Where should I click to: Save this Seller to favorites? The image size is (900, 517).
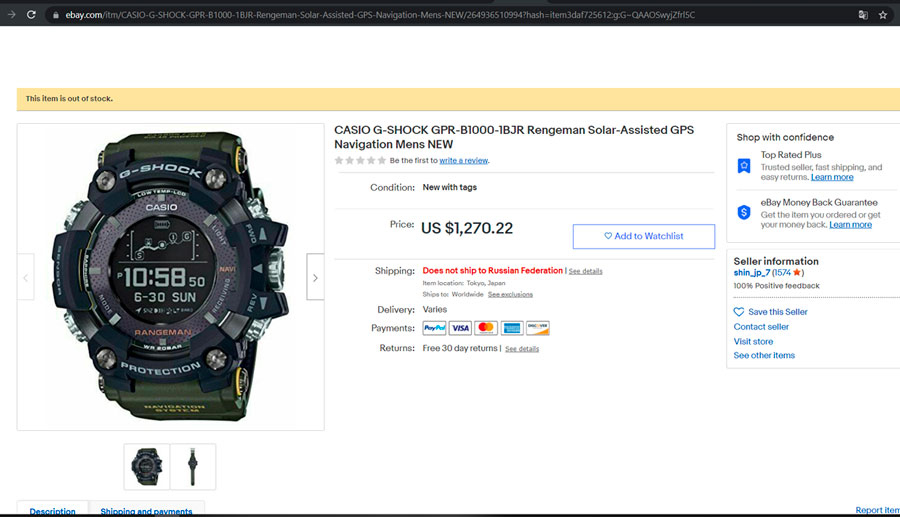coord(777,312)
